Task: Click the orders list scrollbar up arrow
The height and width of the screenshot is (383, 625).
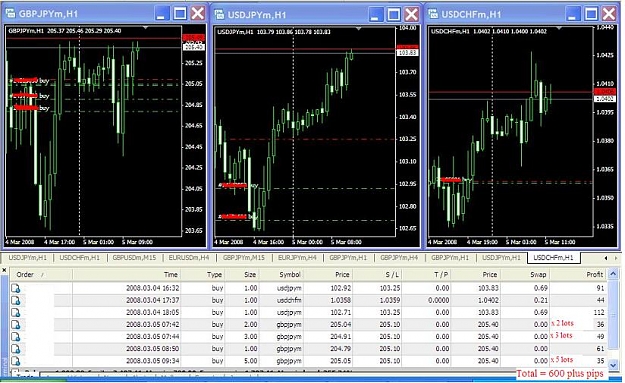Action: click(613, 274)
